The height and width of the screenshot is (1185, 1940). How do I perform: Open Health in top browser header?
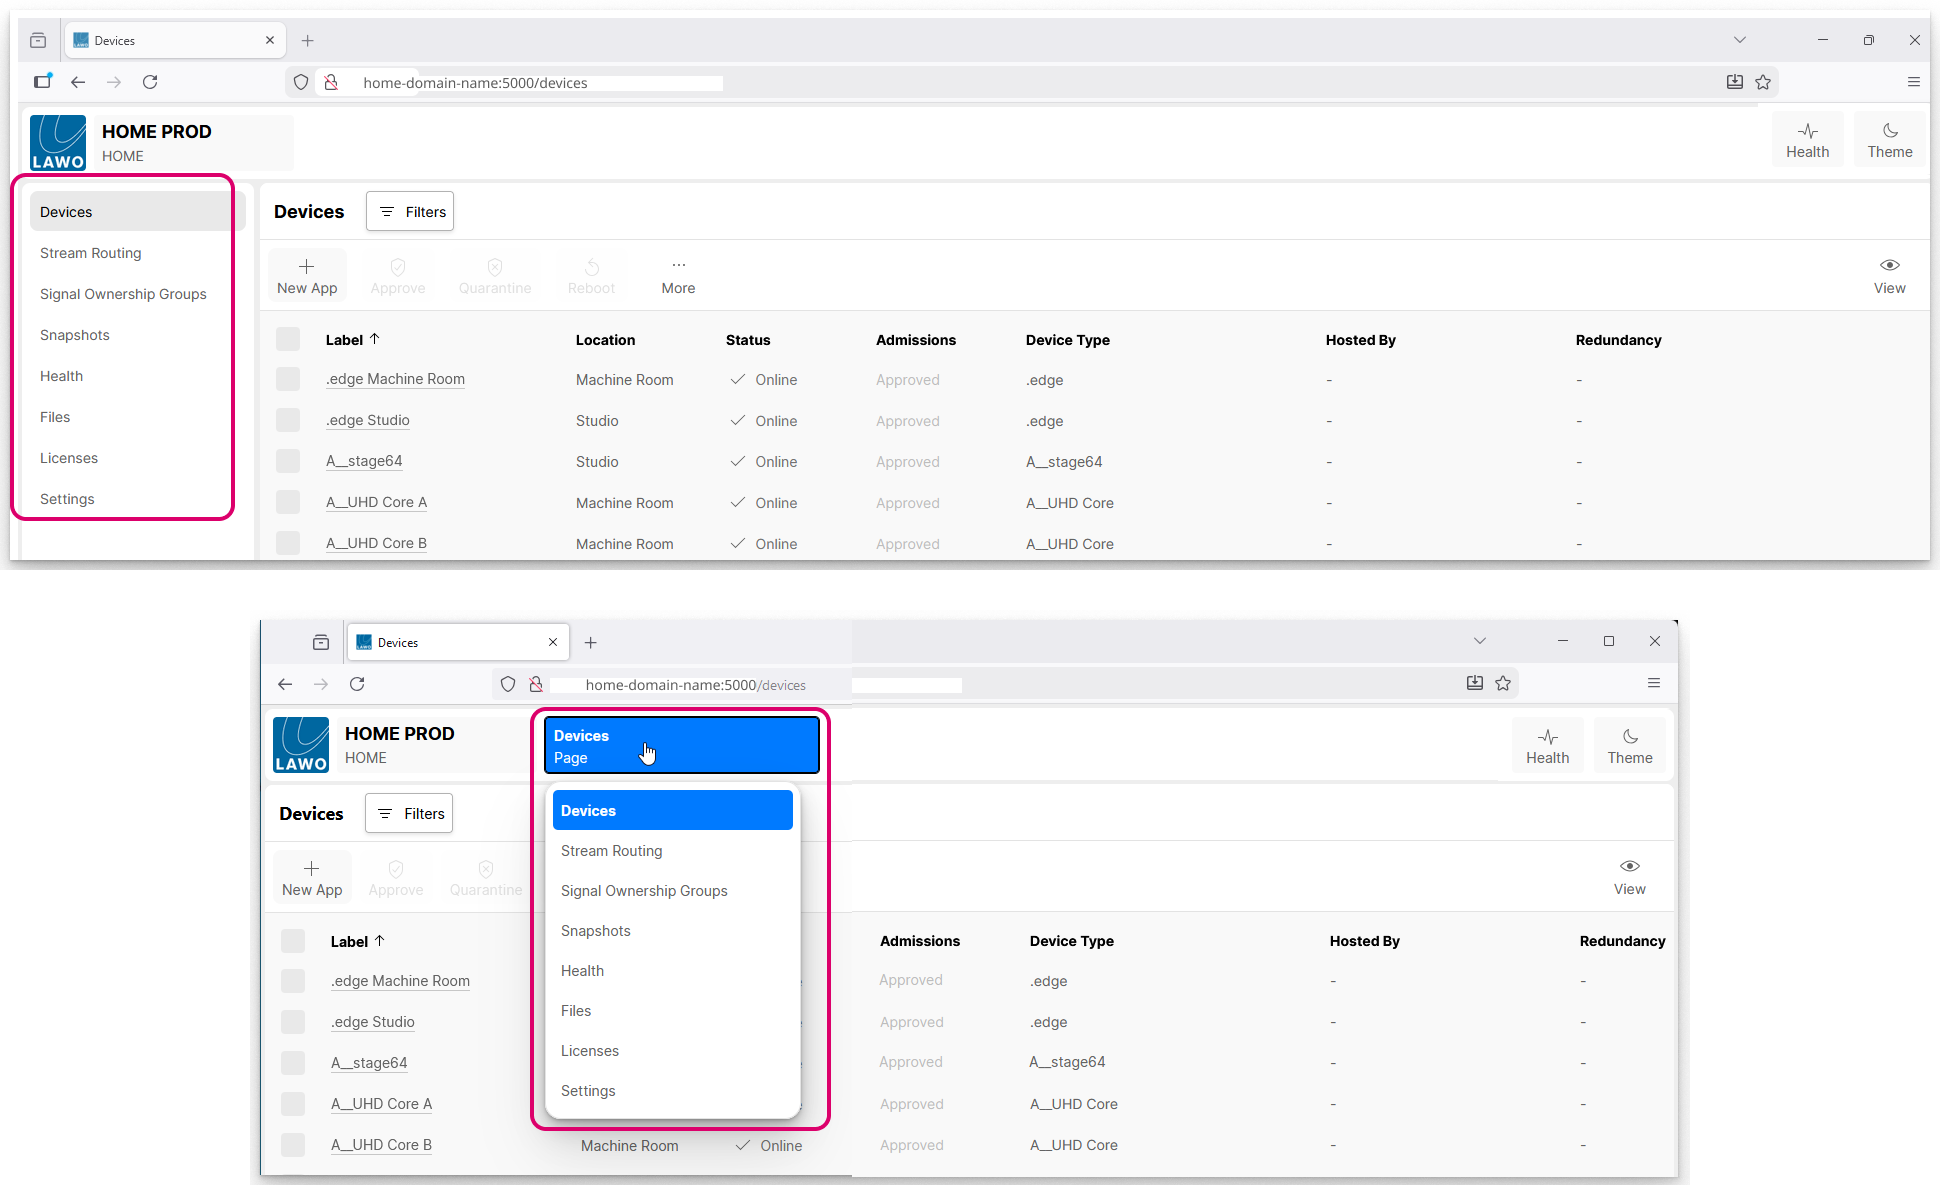[x=1807, y=140]
